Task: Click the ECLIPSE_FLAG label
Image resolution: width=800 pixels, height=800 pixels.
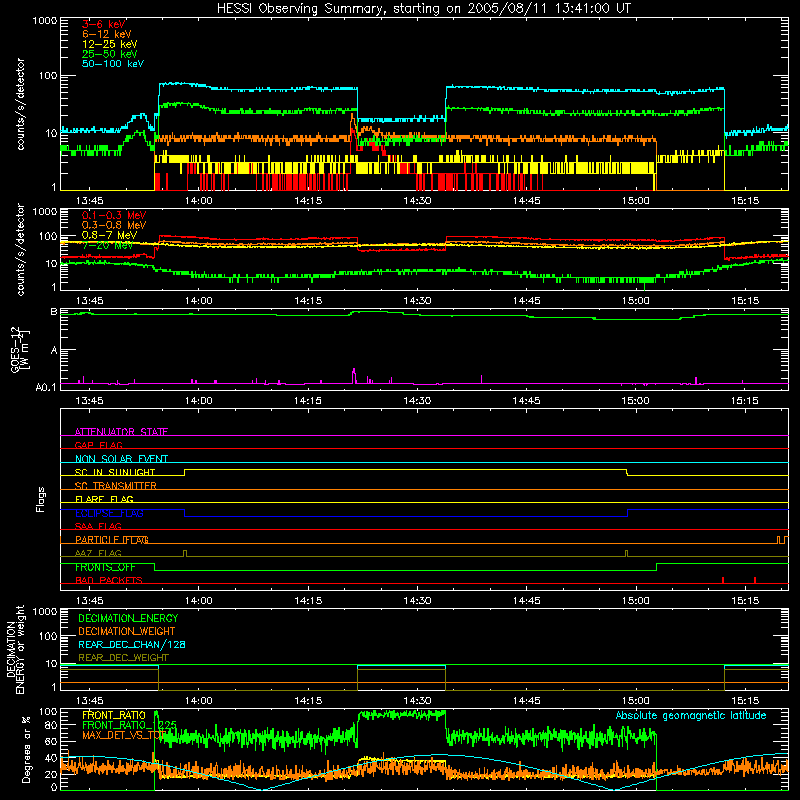Action: [109, 513]
